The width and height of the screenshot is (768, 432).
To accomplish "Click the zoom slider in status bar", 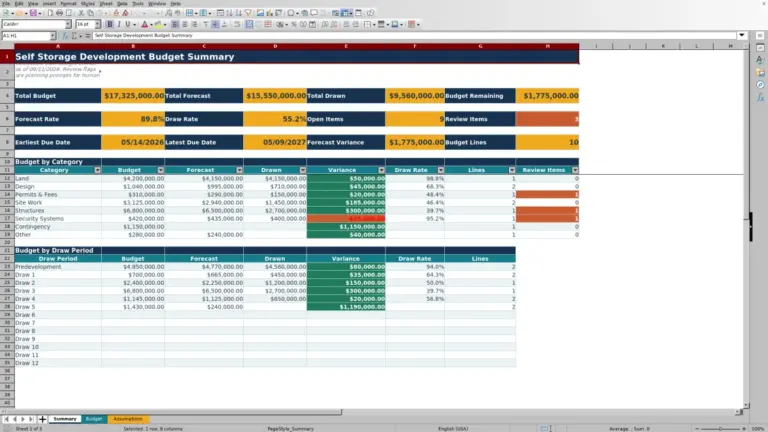I will click(x=720, y=429).
